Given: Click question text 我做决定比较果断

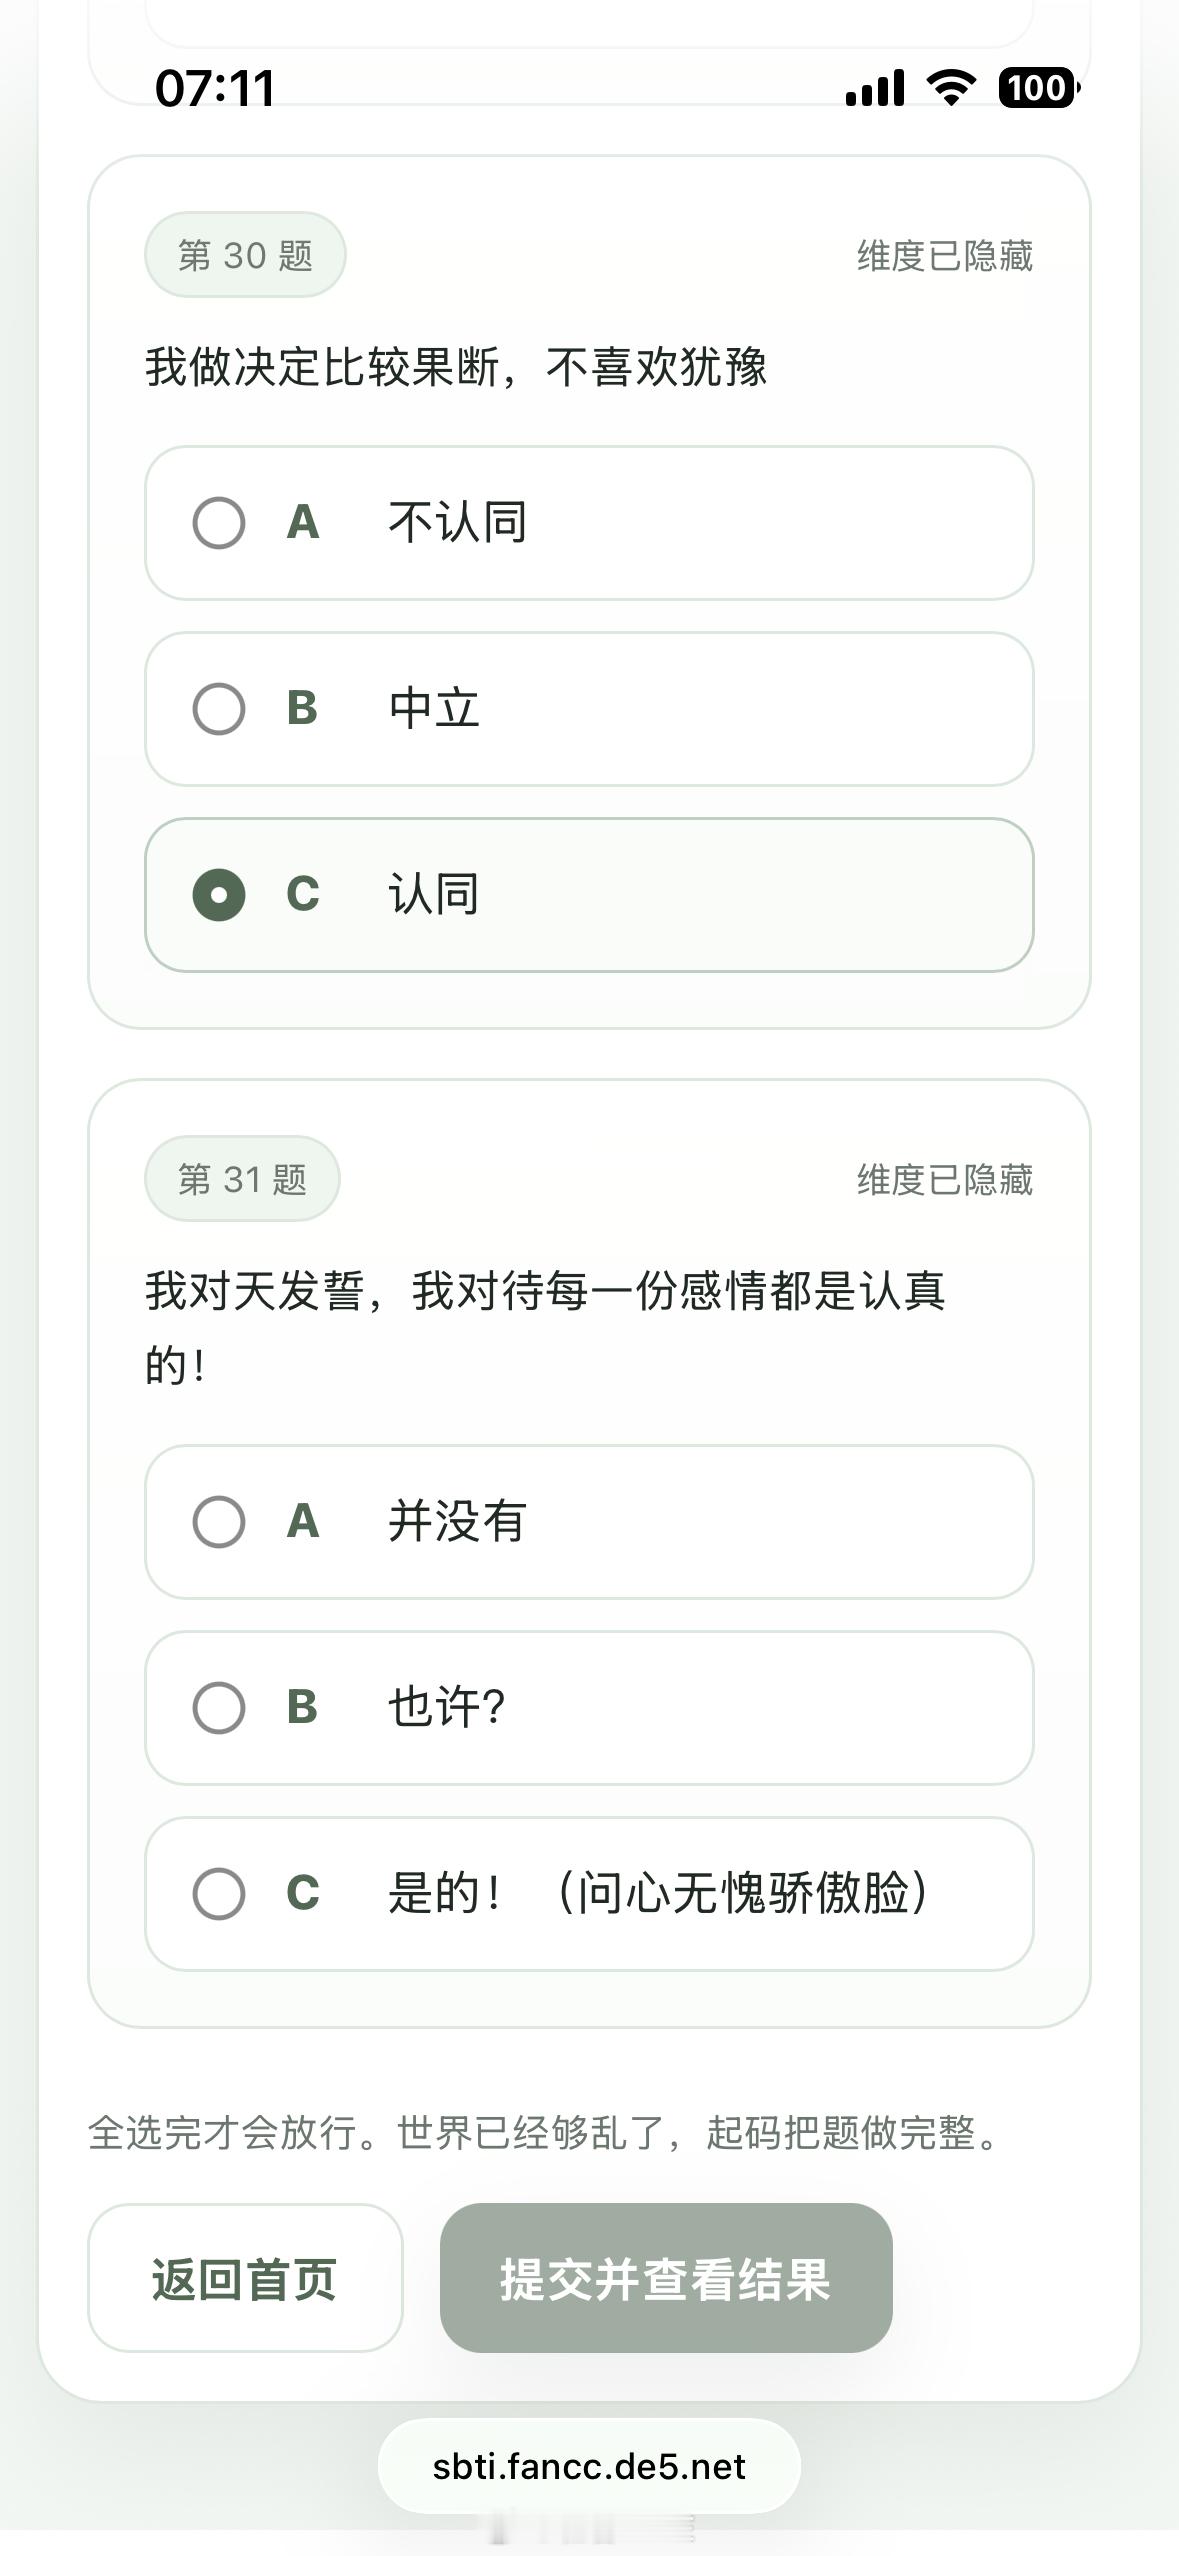Looking at the screenshot, I should pyautogui.click(x=455, y=367).
